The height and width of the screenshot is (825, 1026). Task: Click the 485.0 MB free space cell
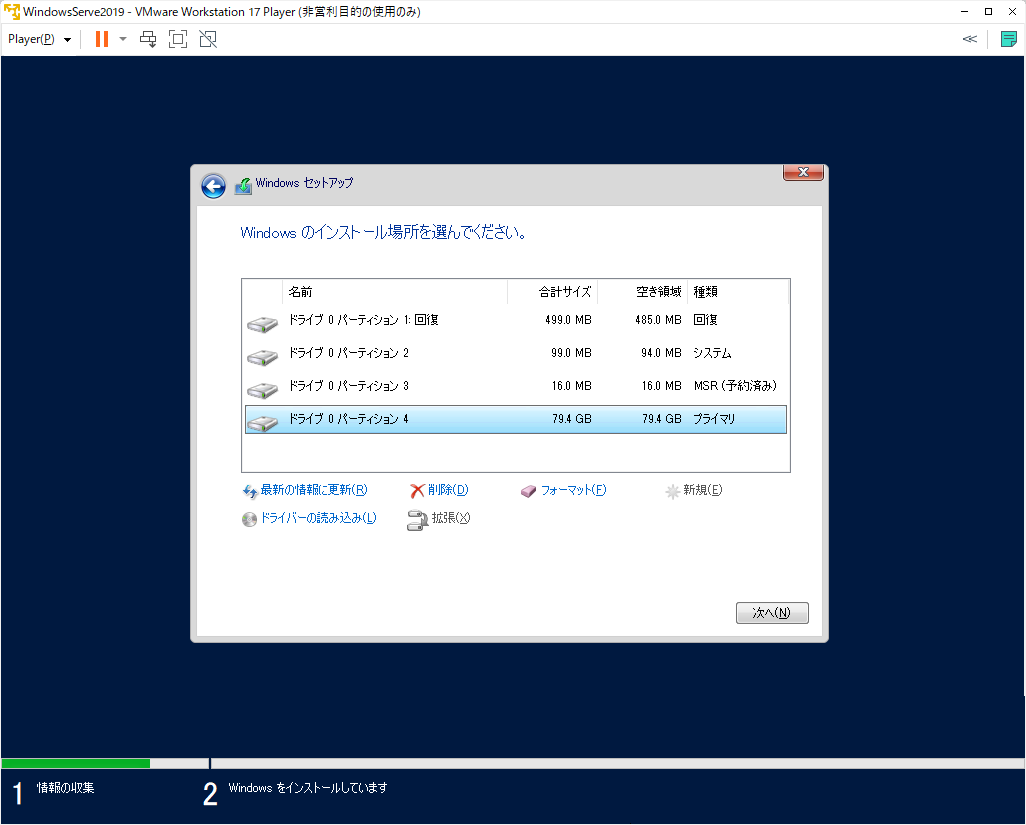[x=658, y=320]
